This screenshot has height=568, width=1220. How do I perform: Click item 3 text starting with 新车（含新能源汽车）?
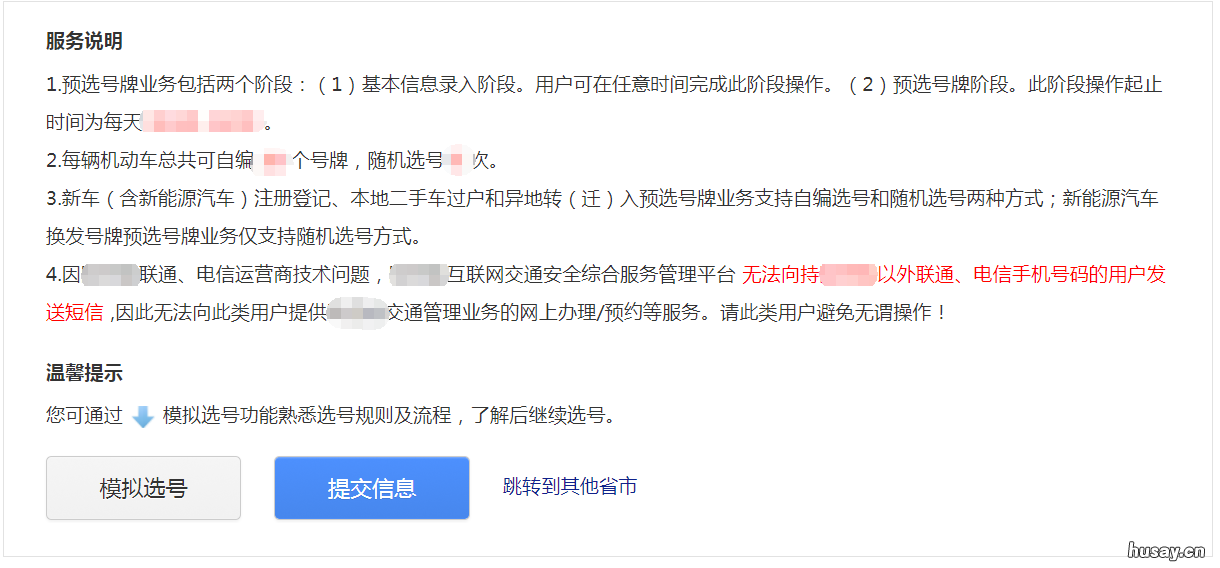point(603,218)
